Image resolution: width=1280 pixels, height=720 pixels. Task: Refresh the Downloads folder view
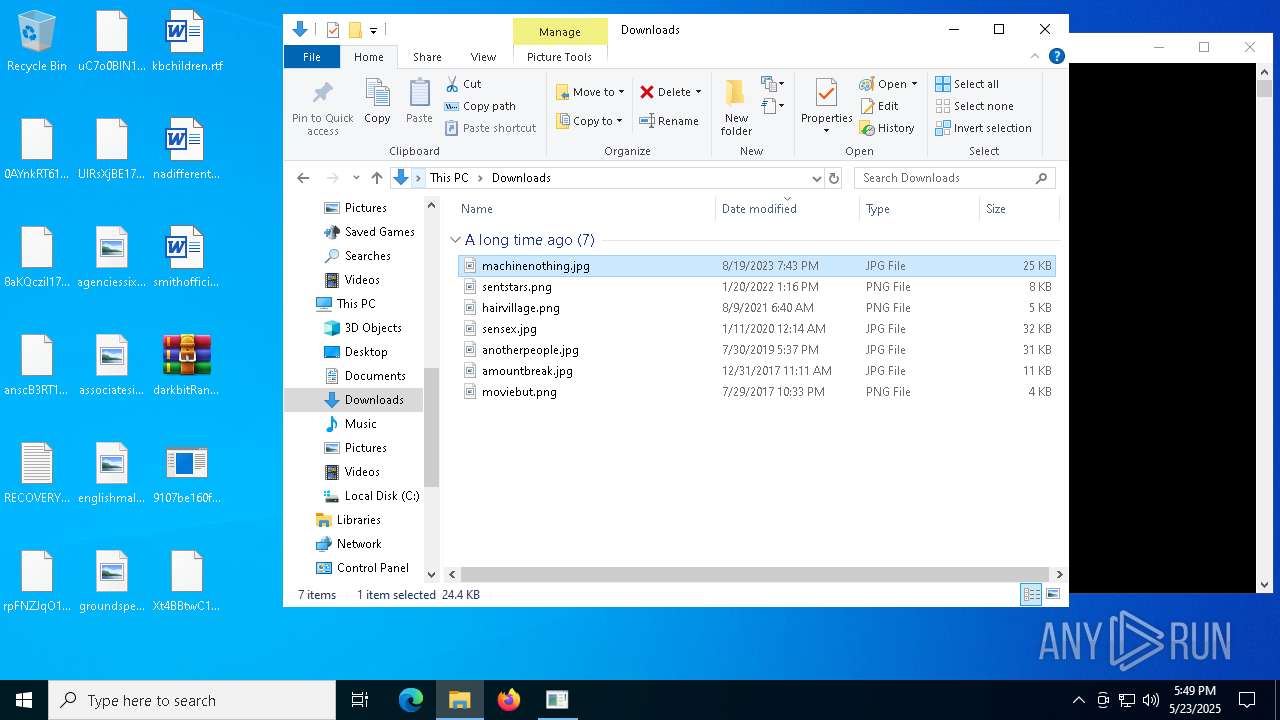tap(834, 178)
